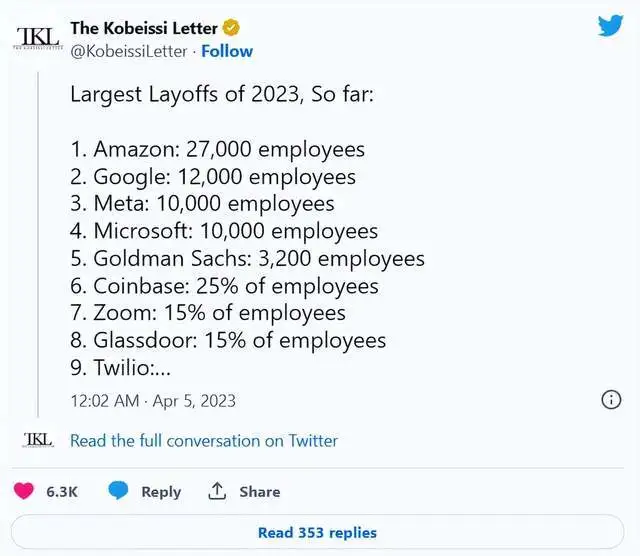Image resolution: width=640 pixels, height=556 pixels.
Task: Click the 6.3K likes count
Action: point(62,492)
